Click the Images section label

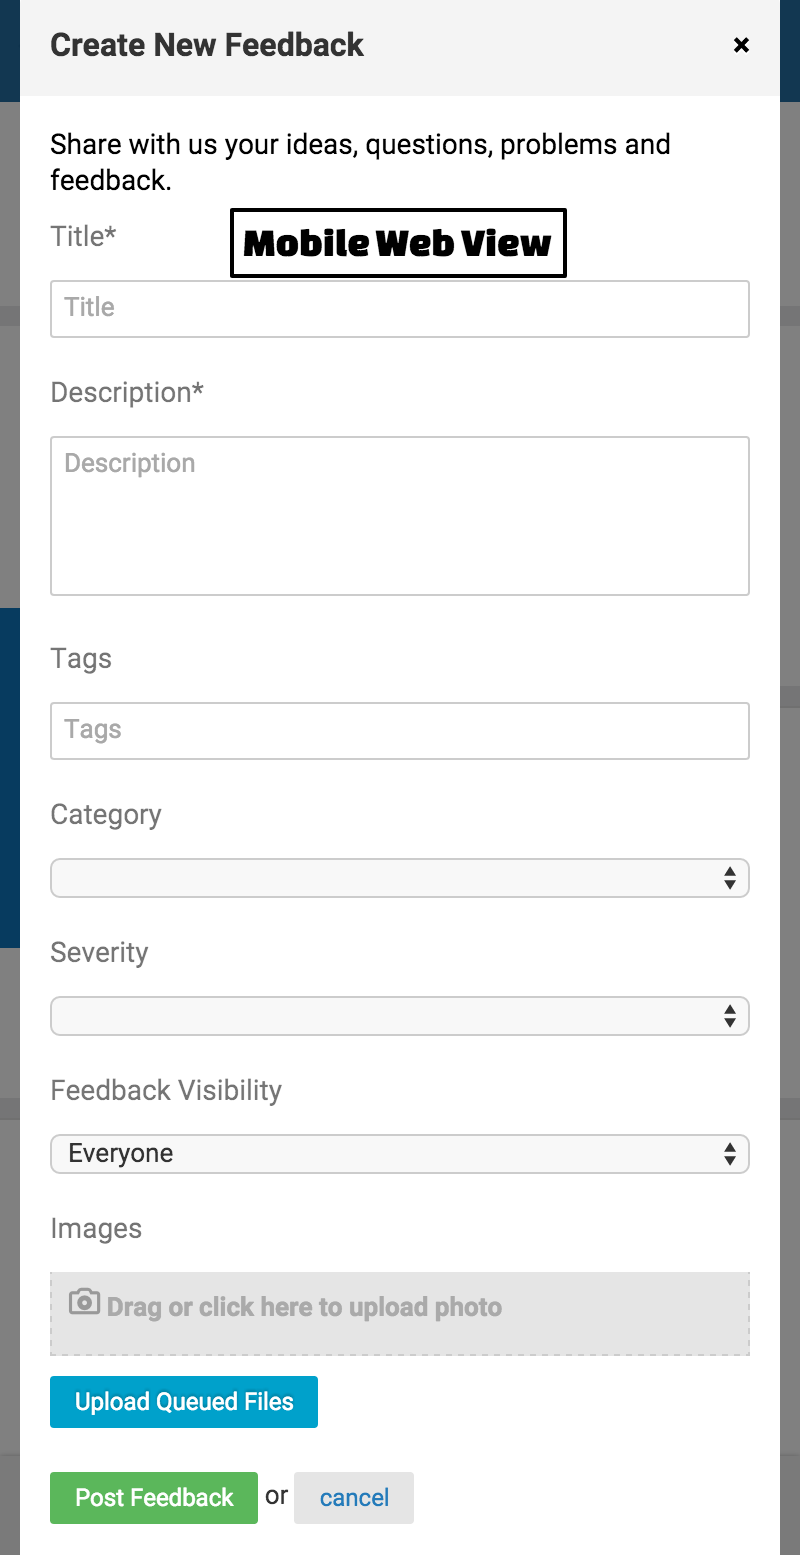pos(96,1229)
